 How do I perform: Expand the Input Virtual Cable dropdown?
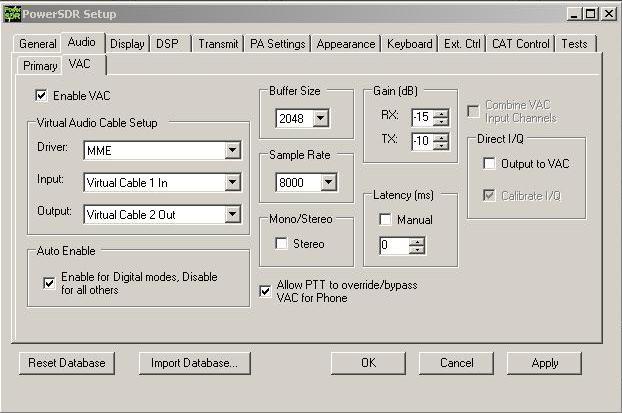233,182
